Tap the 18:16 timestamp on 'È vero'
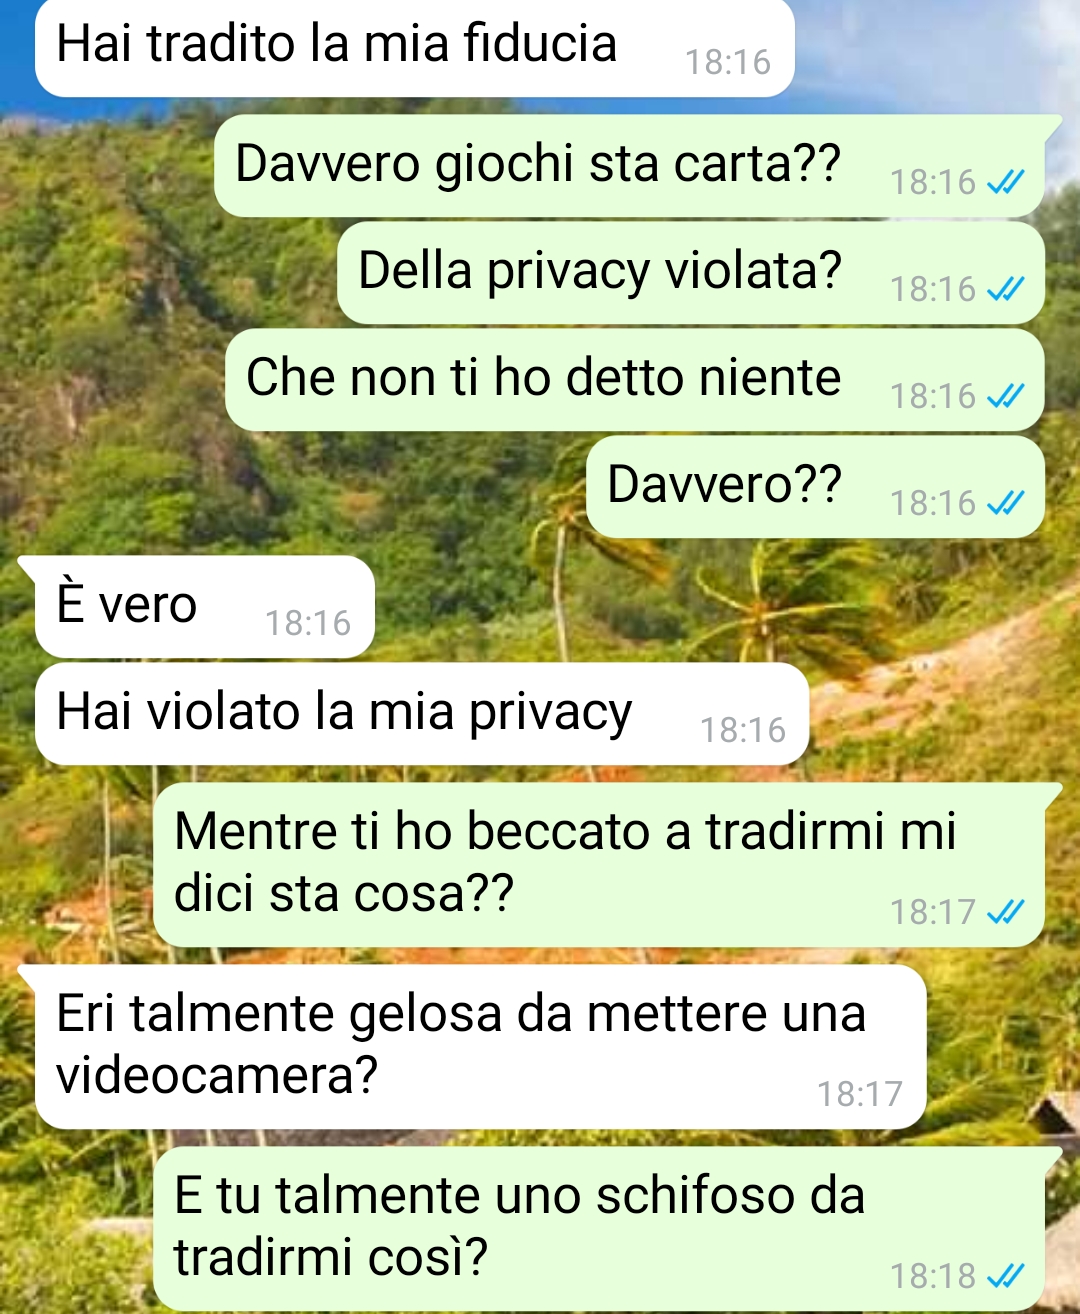Image resolution: width=1080 pixels, height=1314 pixels. click(308, 623)
